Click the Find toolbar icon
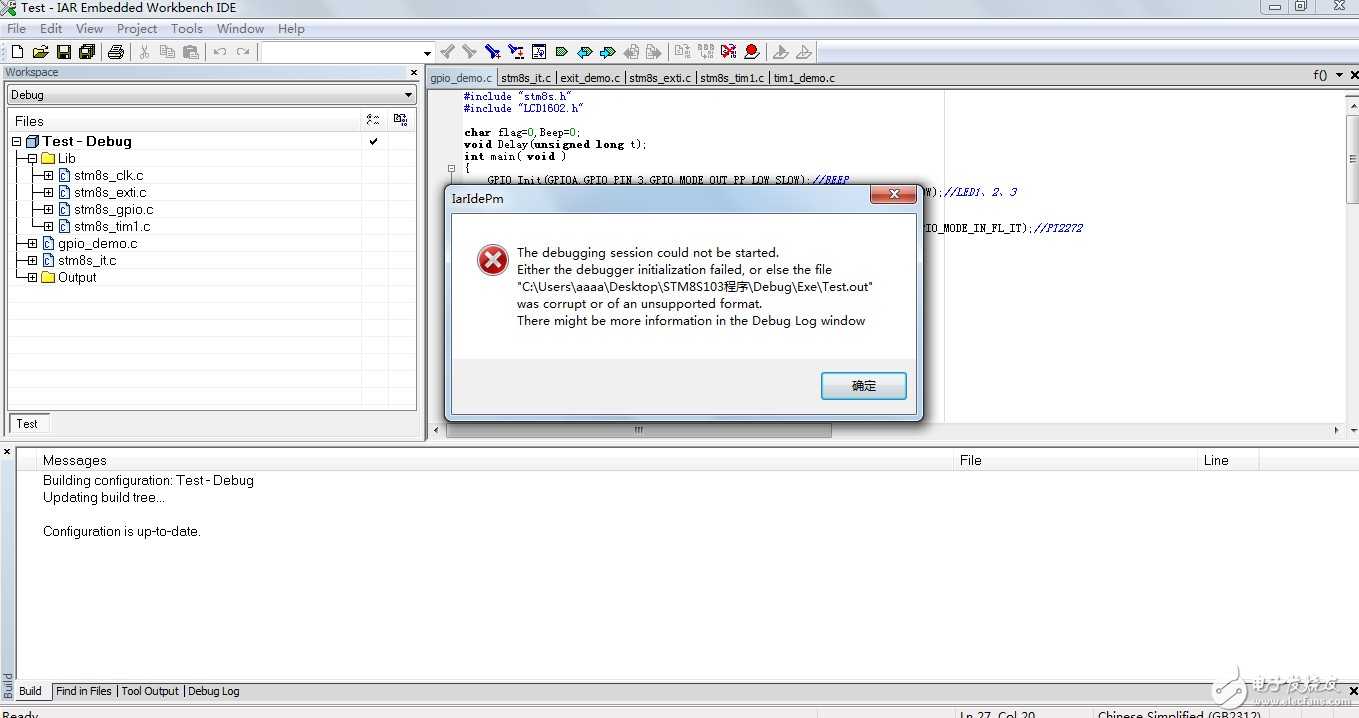Image resolution: width=1359 pixels, height=718 pixels. 493,52
